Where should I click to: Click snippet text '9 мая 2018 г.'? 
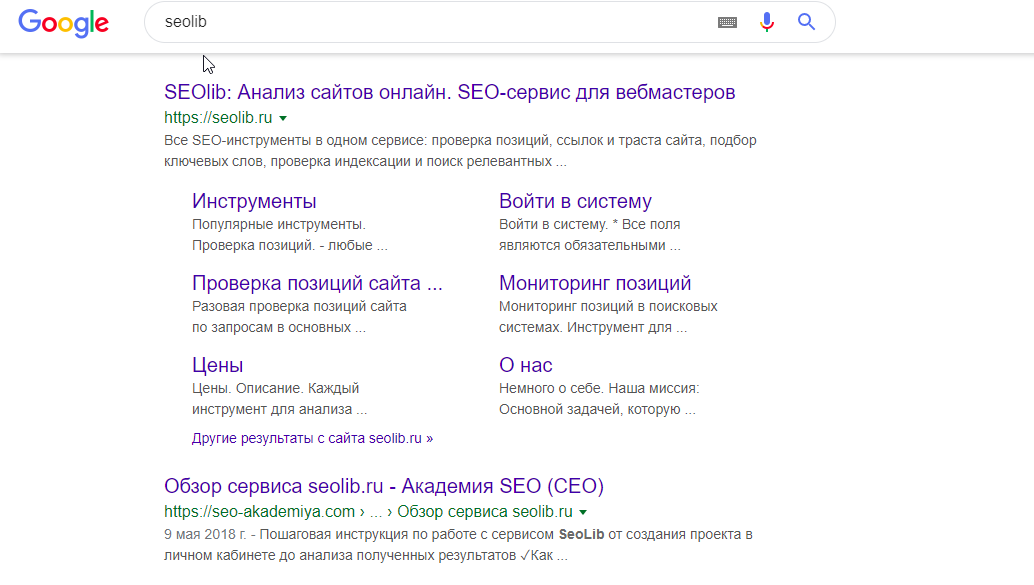click(205, 534)
